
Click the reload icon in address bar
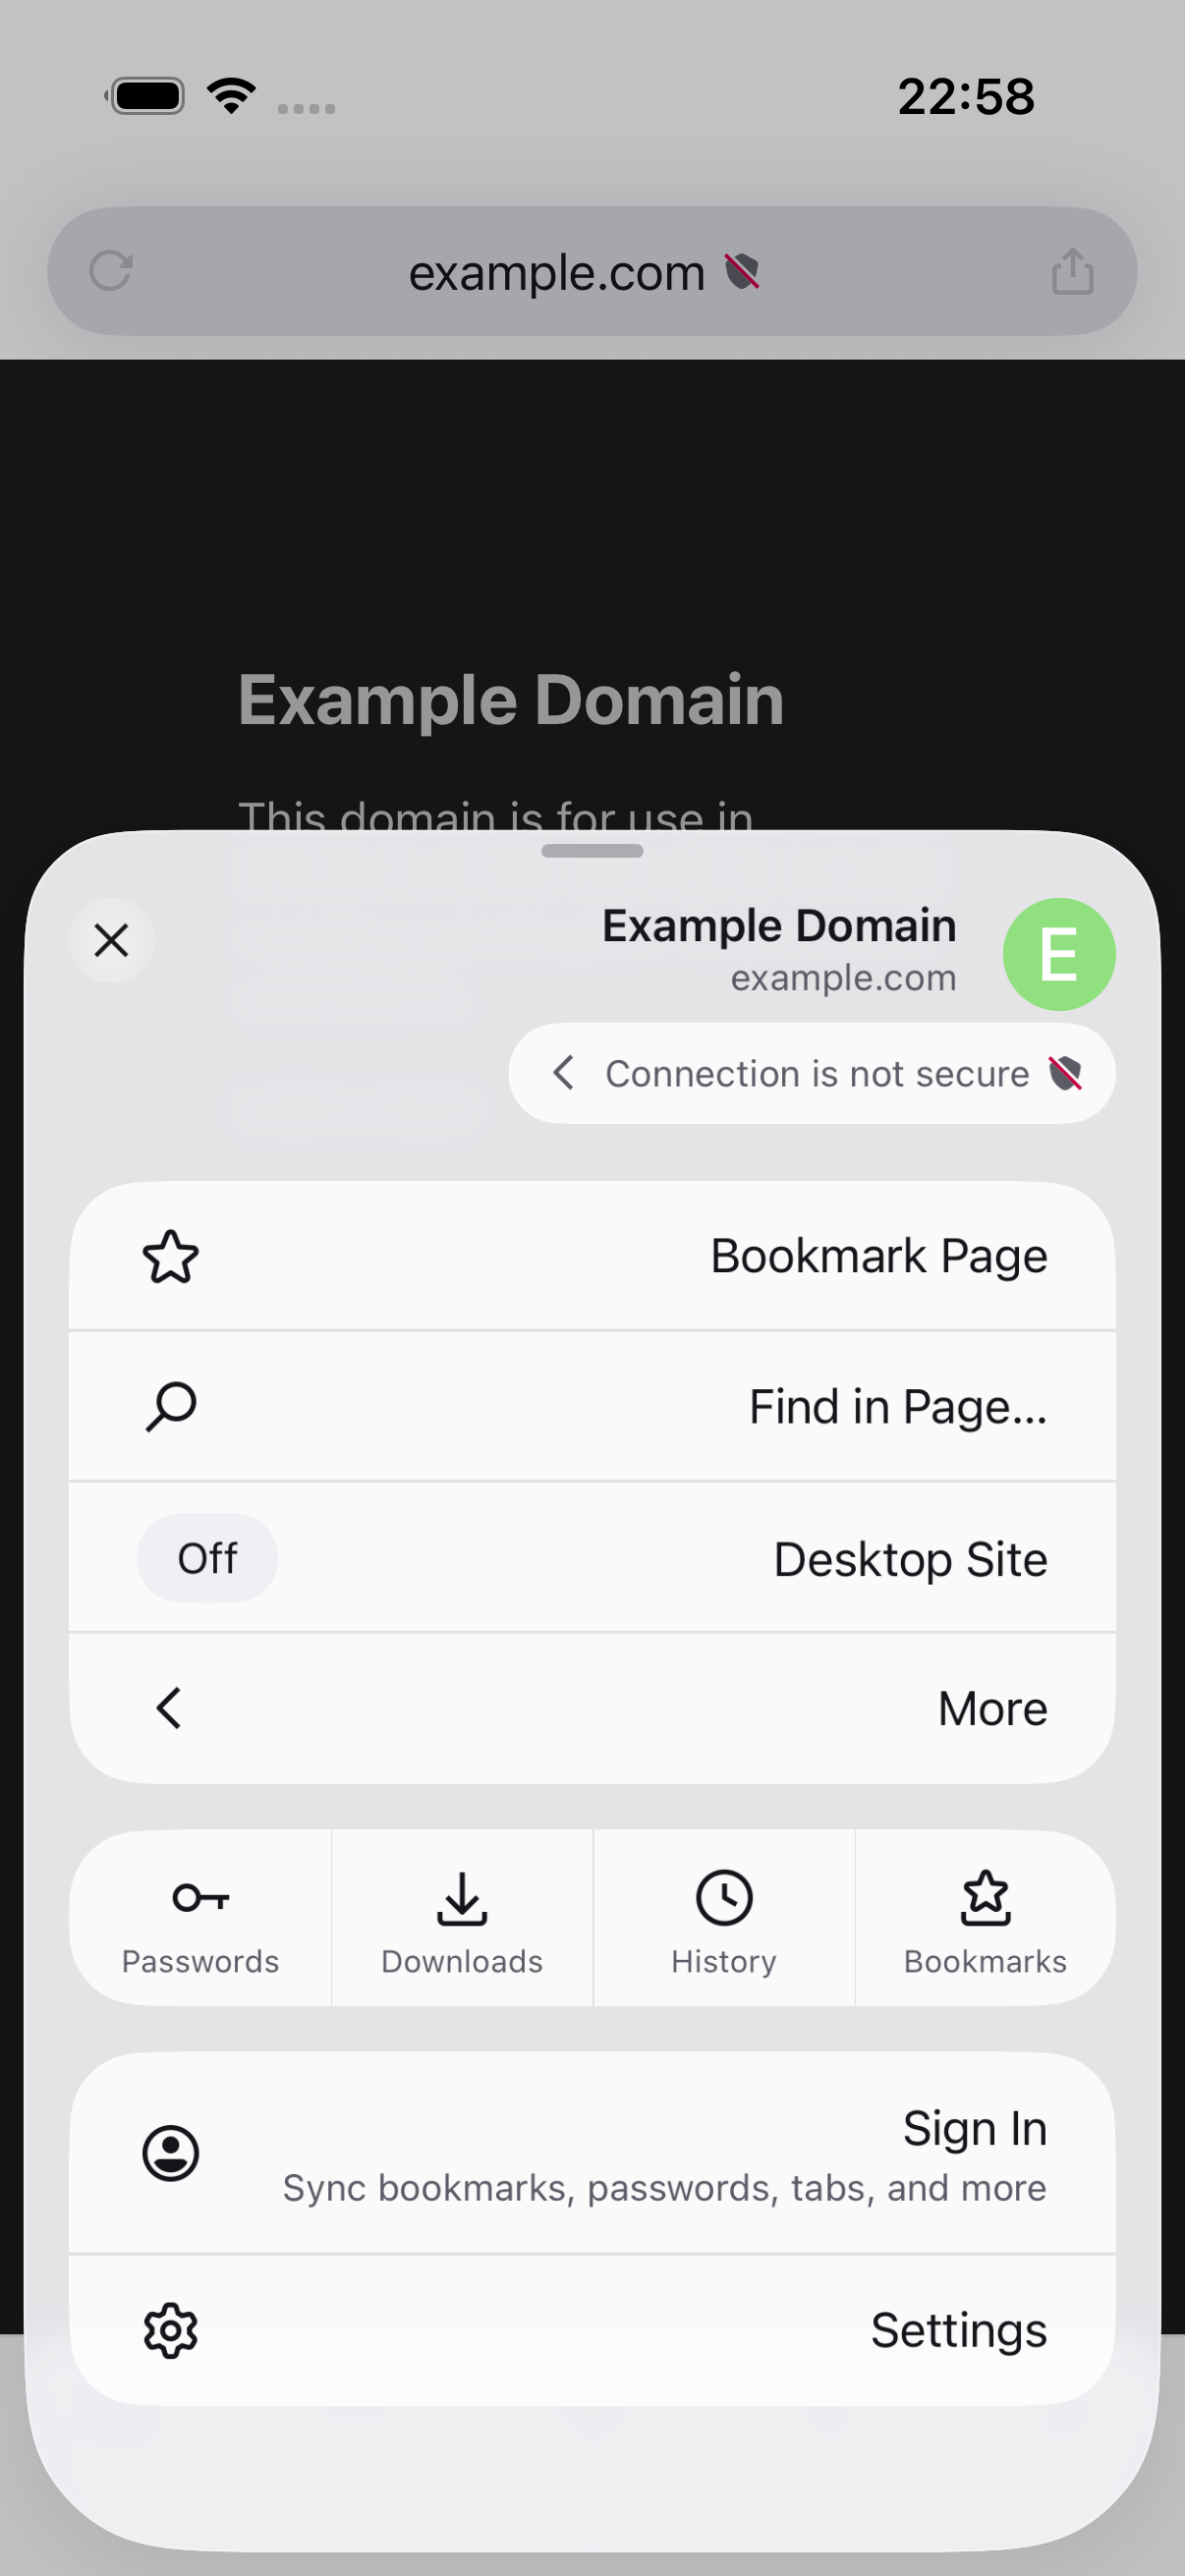coord(111,271)
